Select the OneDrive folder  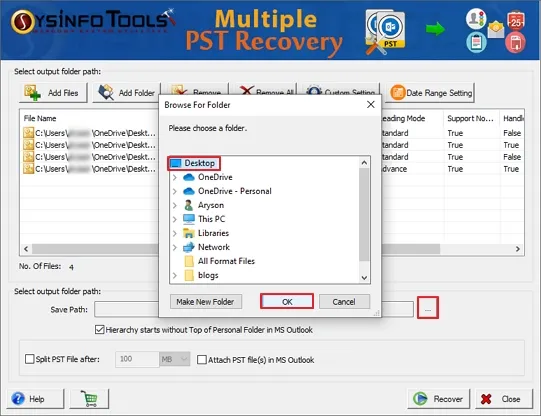[x=215, y=177]
